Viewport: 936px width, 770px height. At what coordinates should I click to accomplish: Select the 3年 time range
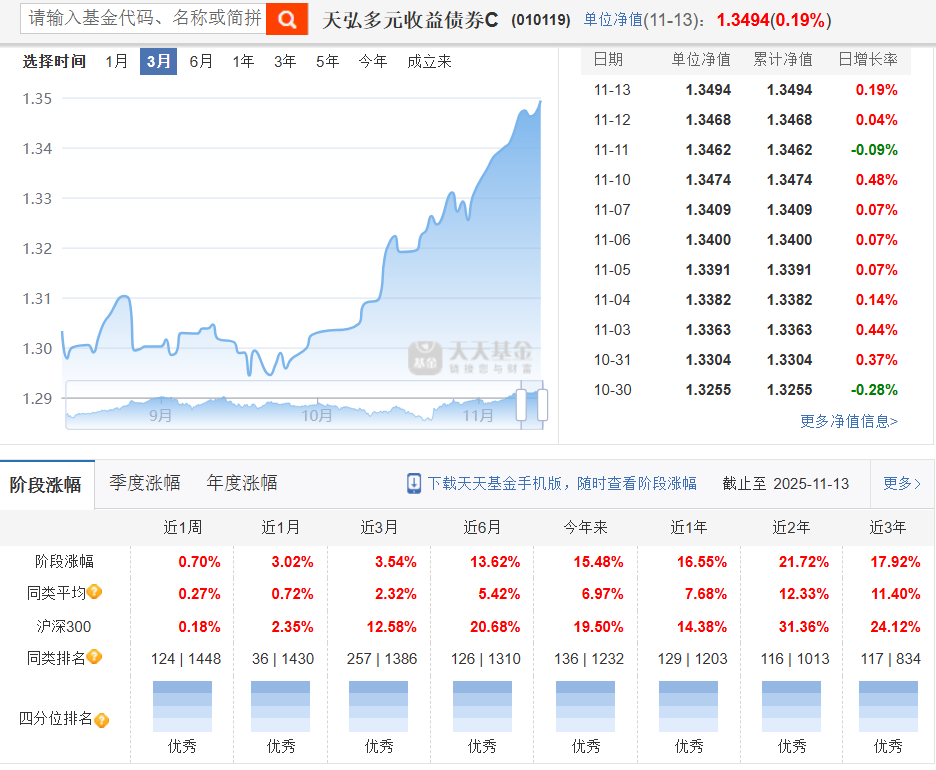[x=285, y=61]
